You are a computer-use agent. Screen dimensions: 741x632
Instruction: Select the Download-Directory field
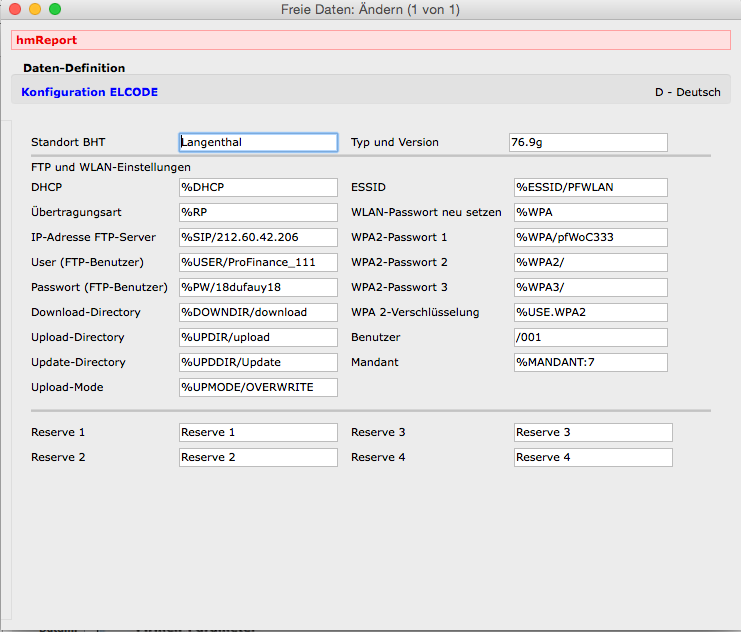[258, 312]
